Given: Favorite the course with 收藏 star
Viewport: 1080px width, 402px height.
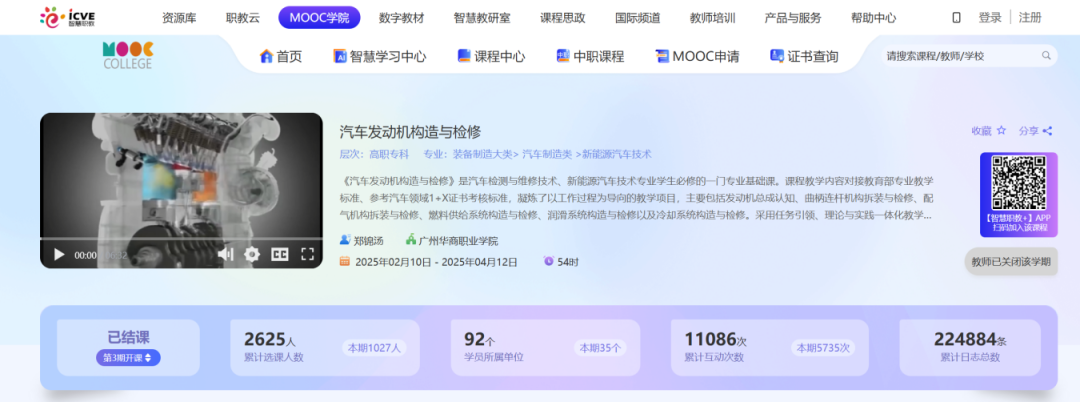Looking at the screenshot, I should [988, 131].
